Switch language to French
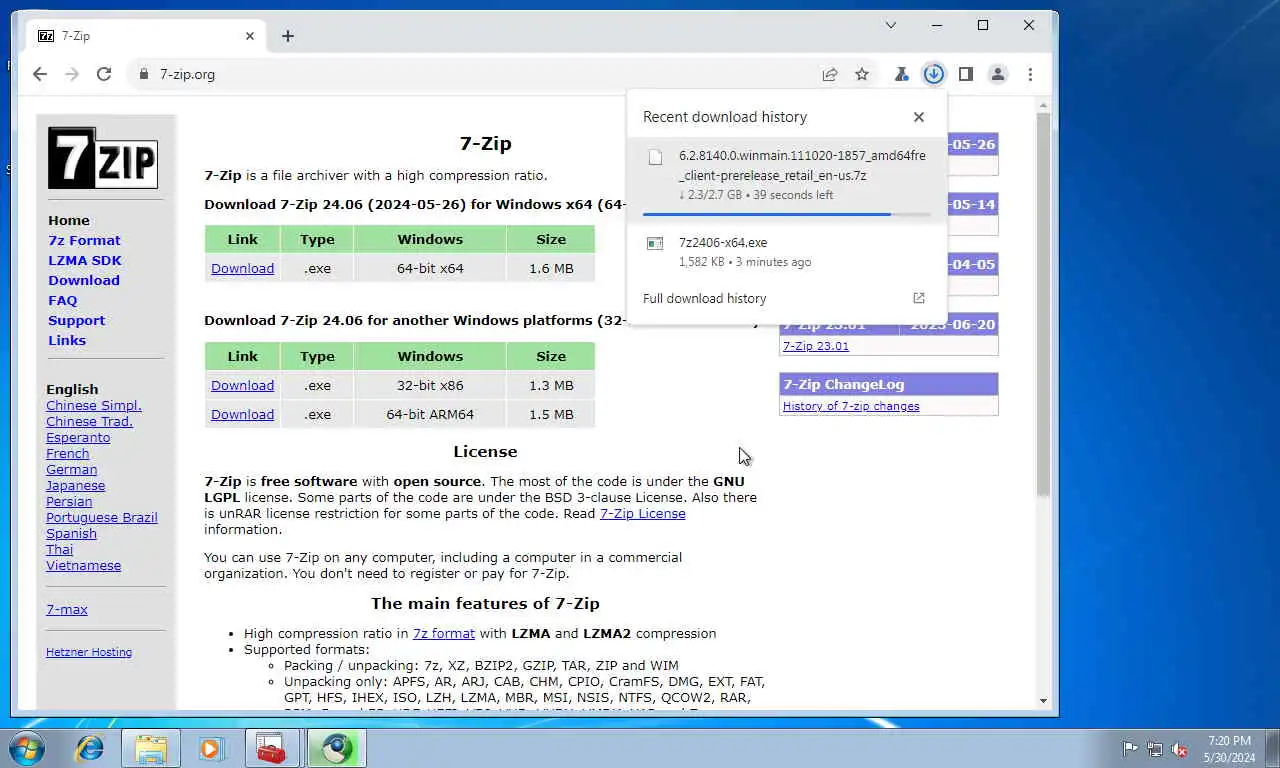Viewport: 1280px width, 768px height. tap(67, 453)
